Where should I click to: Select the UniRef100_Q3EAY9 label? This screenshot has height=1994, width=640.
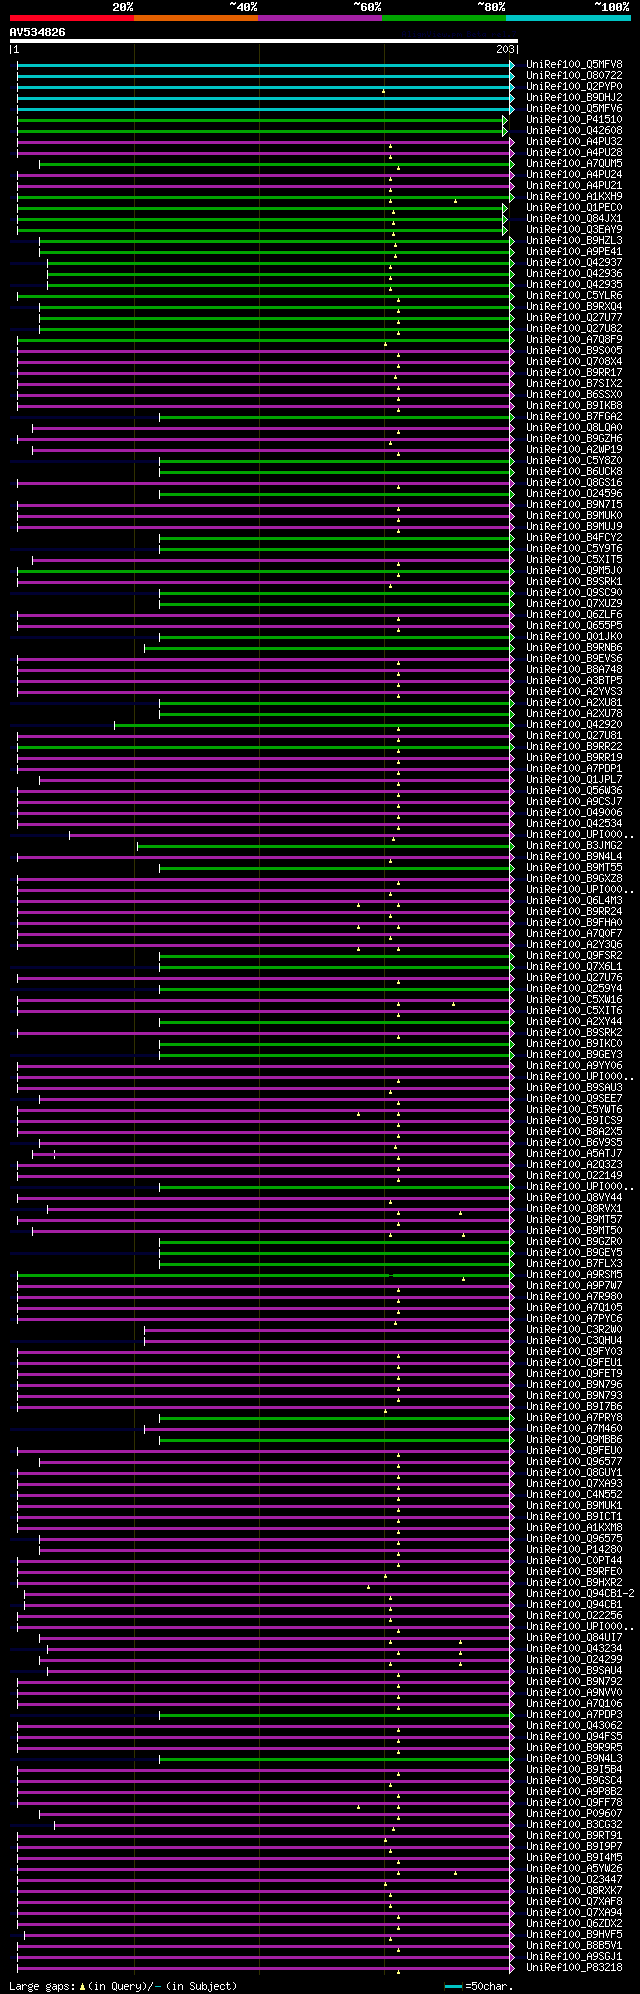click(x=574, y=230)
